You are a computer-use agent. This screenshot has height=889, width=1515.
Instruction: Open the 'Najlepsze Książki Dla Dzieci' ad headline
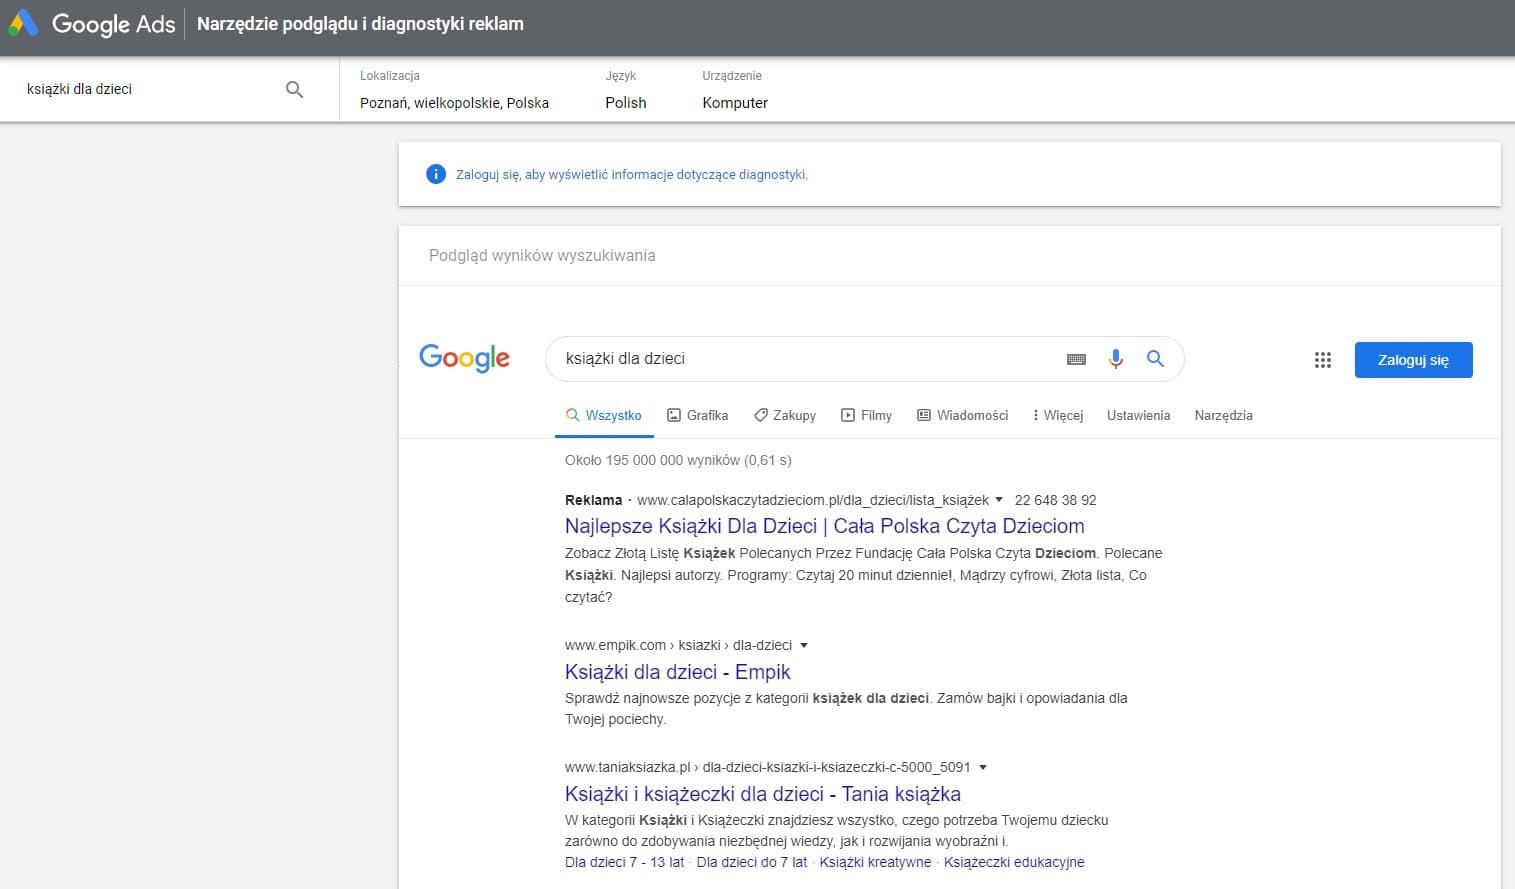825,526
